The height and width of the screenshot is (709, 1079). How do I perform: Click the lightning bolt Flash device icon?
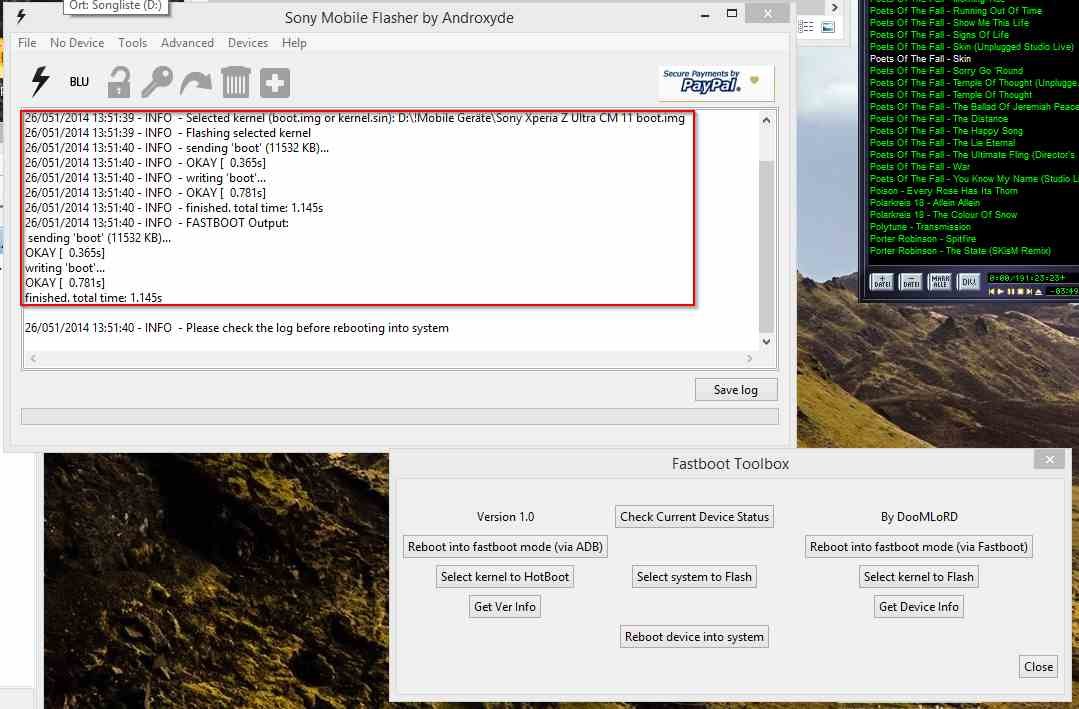point(41,82)
